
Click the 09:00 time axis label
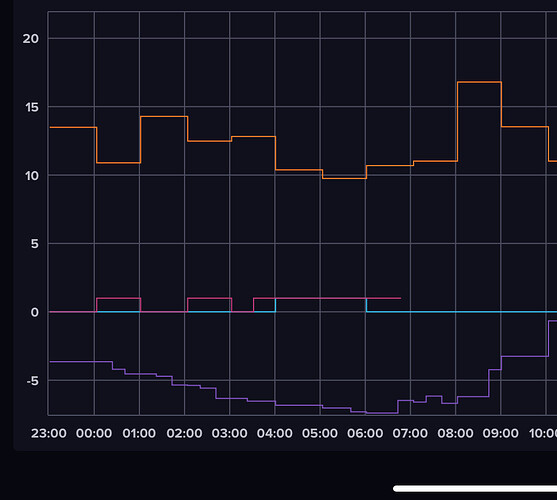501,433
